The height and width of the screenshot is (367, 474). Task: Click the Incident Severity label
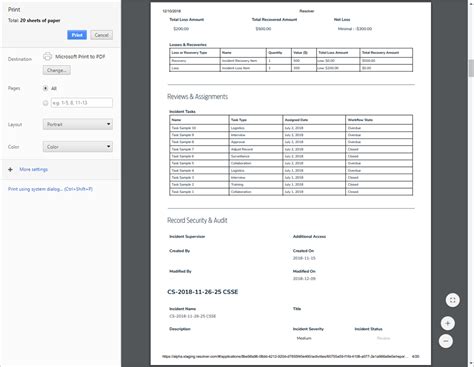click(308, 329)
